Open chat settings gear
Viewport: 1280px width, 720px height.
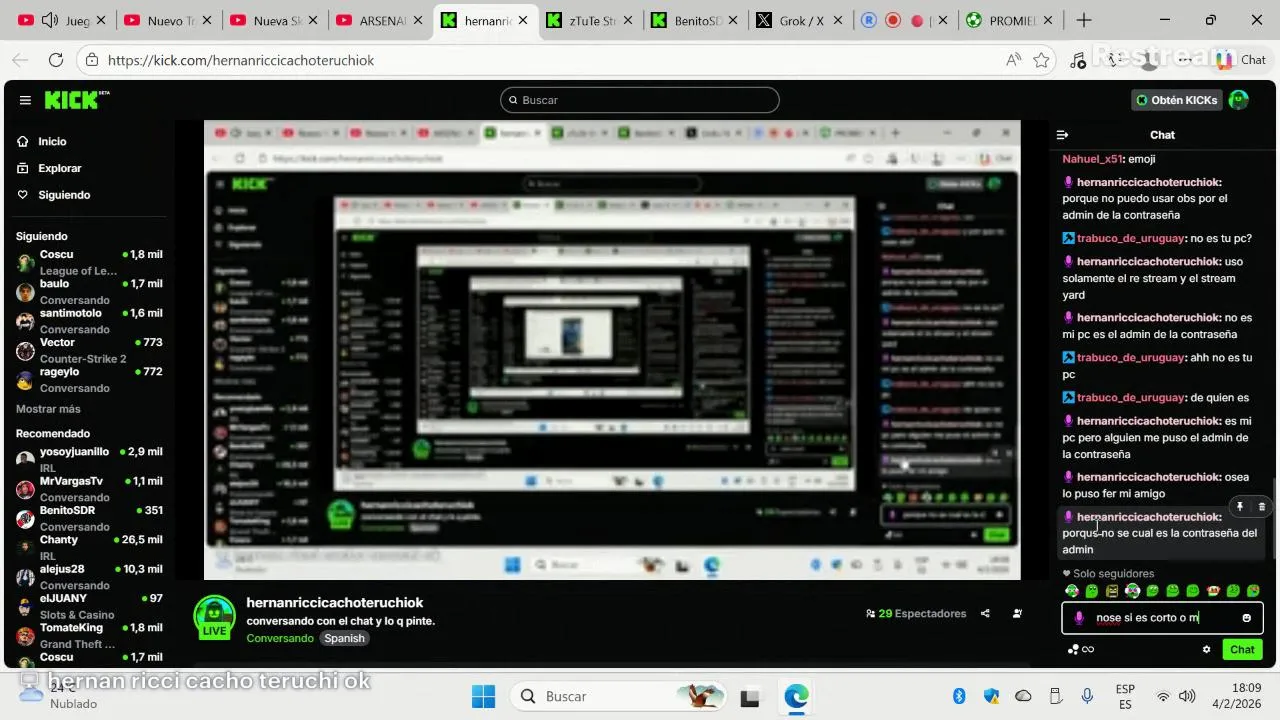click(x=1206, y=649)
